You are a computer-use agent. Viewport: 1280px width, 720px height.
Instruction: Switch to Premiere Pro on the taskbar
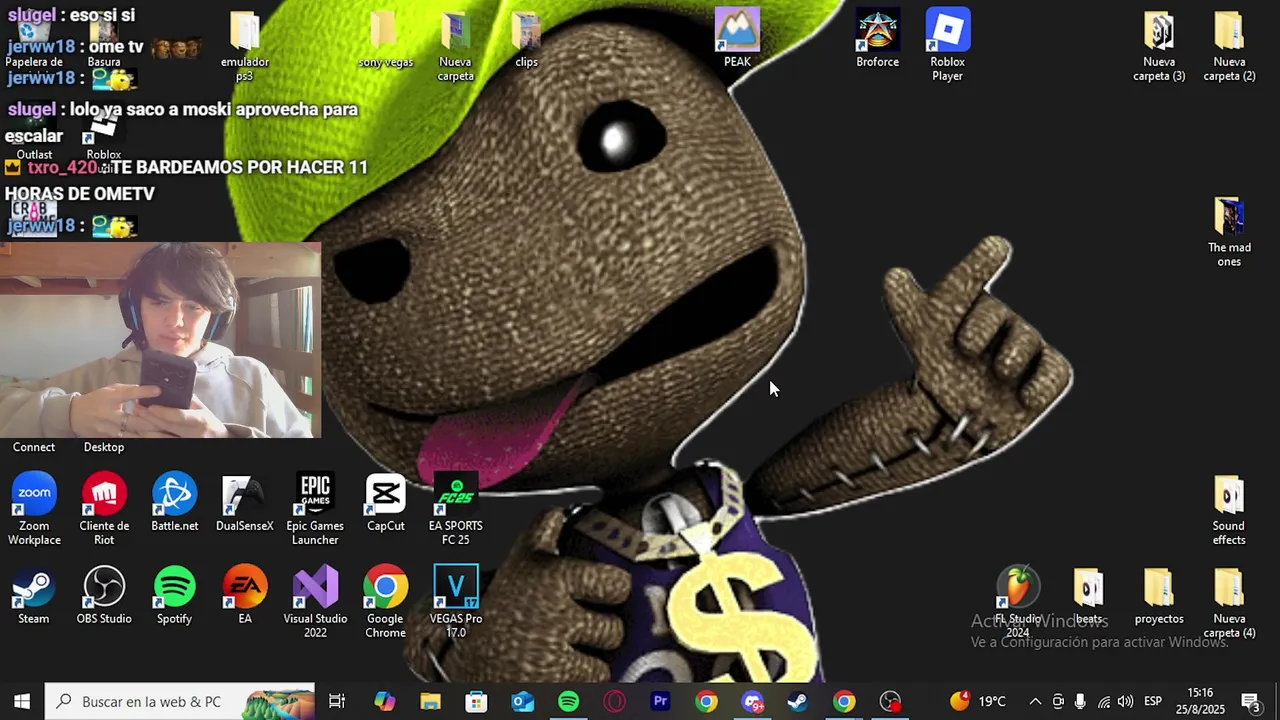pyautogui.click(x=660, y=701)
